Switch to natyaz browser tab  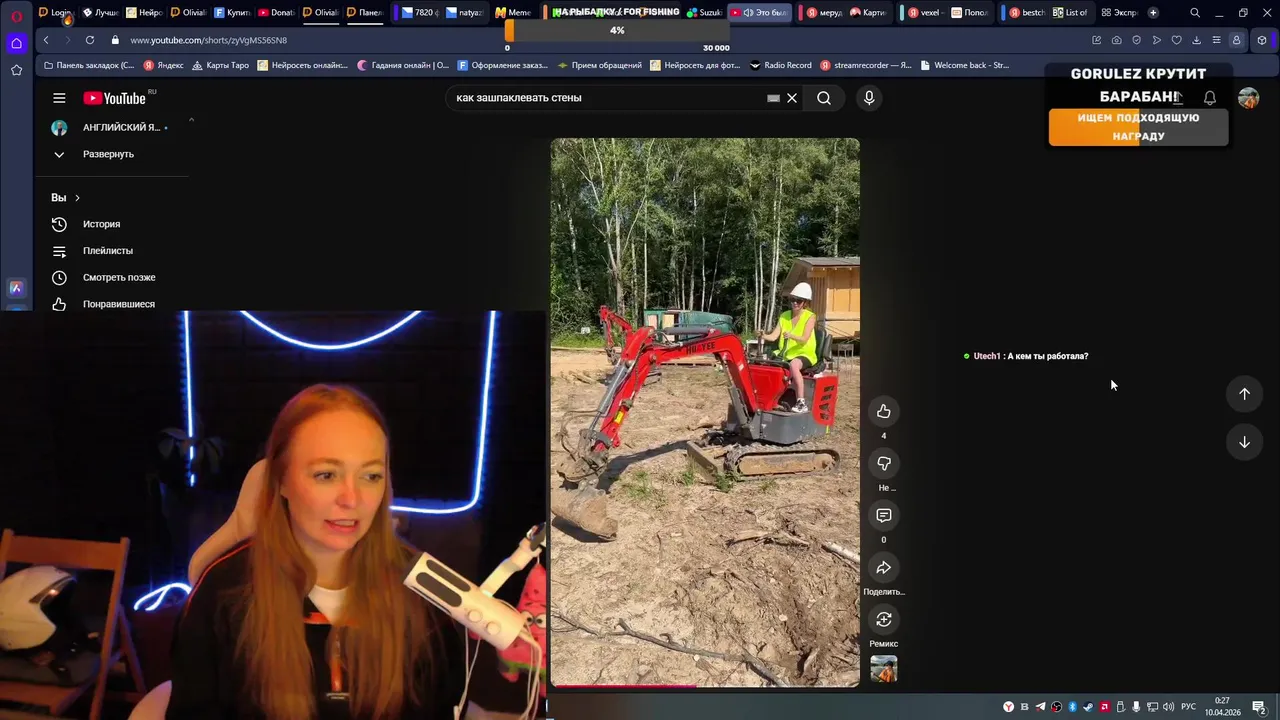[464, 13]
